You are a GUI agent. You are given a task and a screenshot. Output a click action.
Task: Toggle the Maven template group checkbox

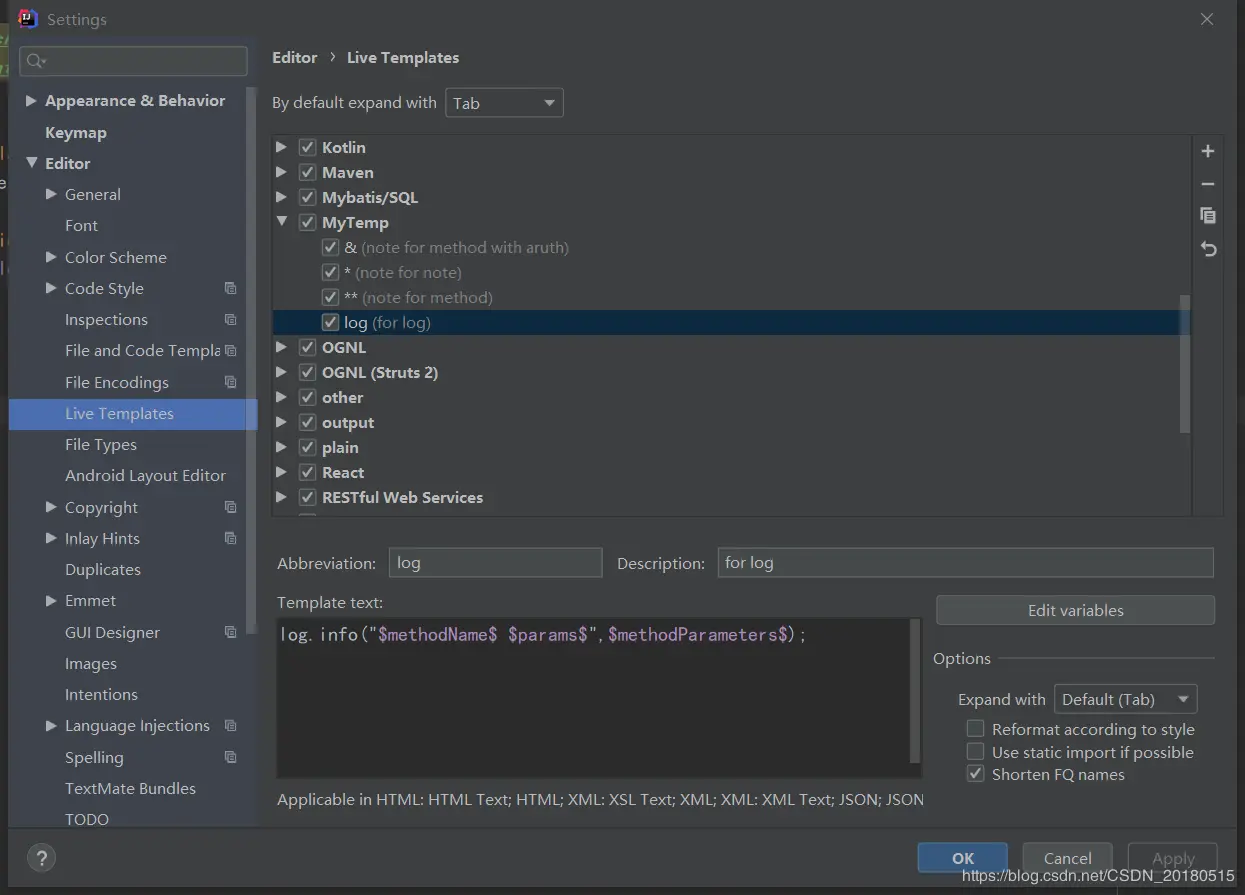coord(307,172)
